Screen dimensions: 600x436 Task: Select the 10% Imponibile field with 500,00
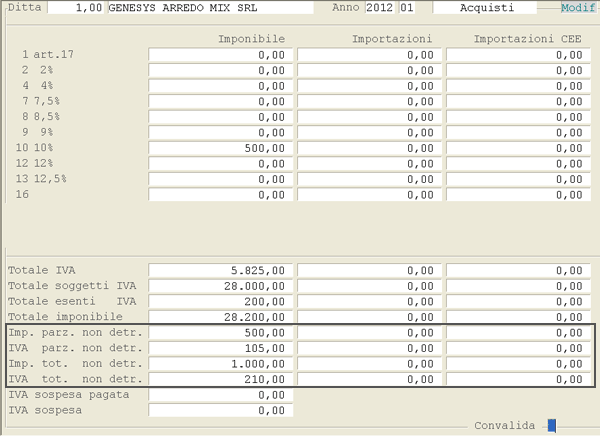pos(220,147)
